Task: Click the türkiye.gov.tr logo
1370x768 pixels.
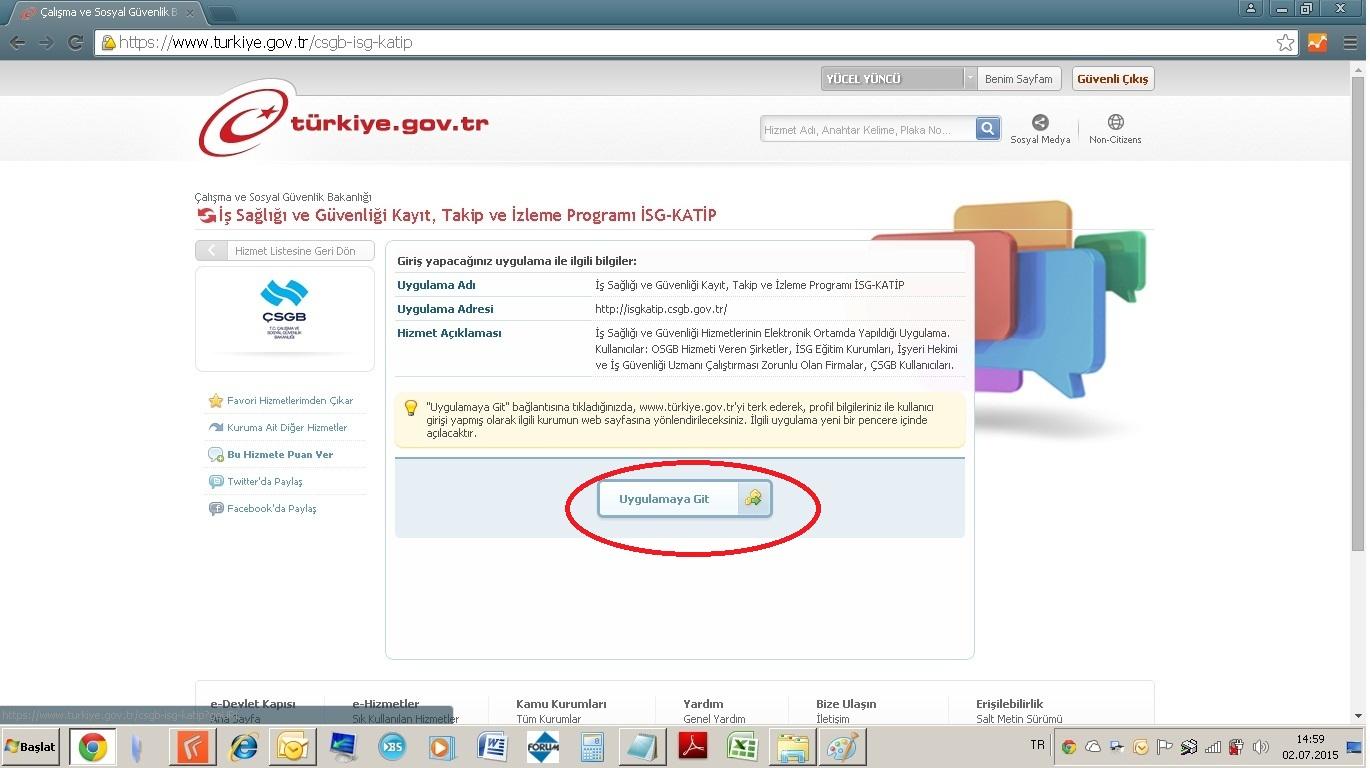Action: click(344, 122)
